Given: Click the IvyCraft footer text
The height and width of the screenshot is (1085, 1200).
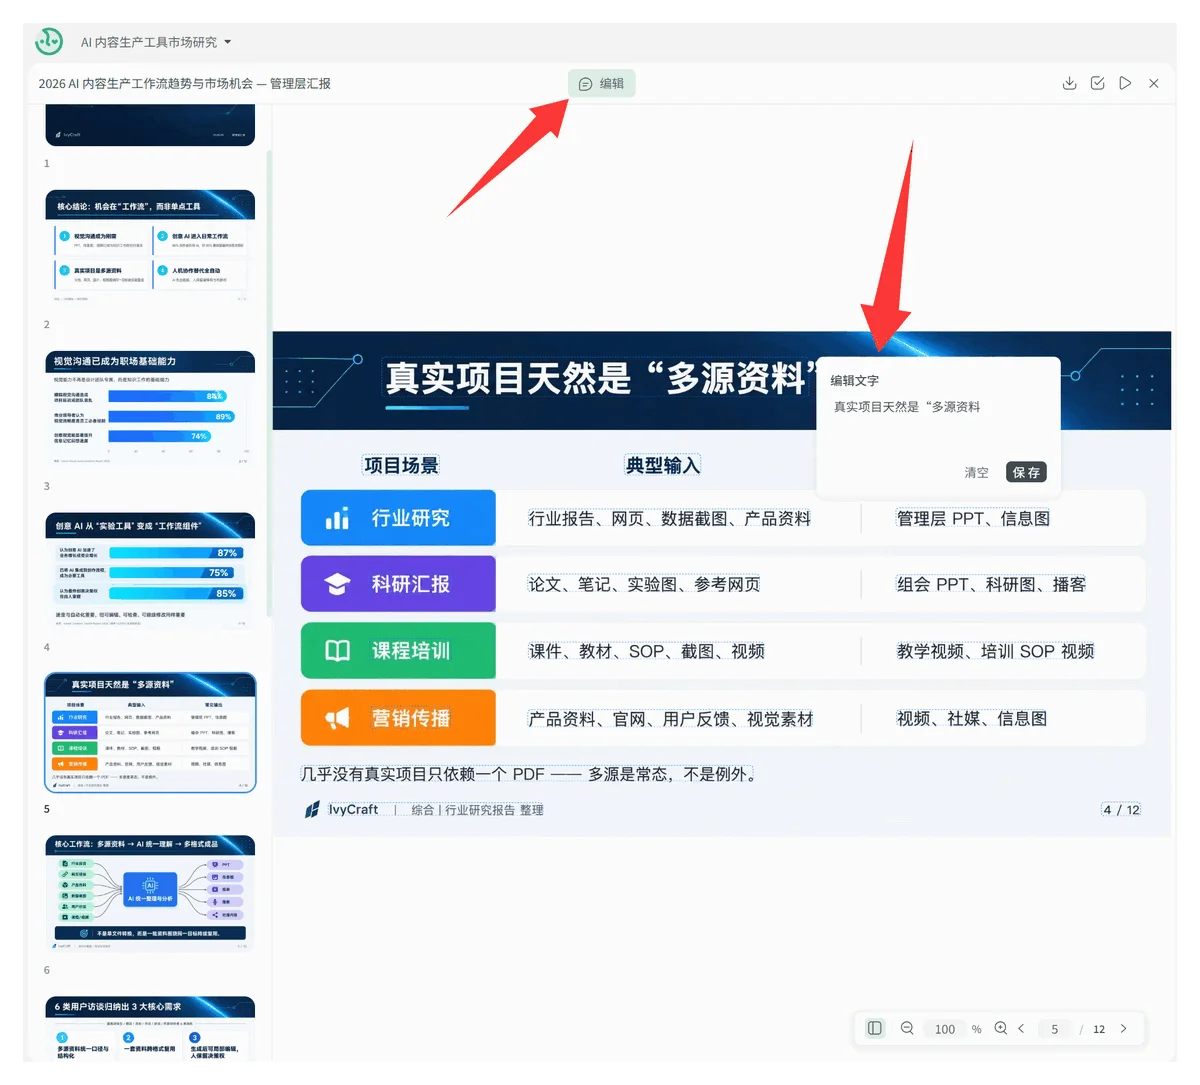Looking at the screenshot, I should pos(353,809).
